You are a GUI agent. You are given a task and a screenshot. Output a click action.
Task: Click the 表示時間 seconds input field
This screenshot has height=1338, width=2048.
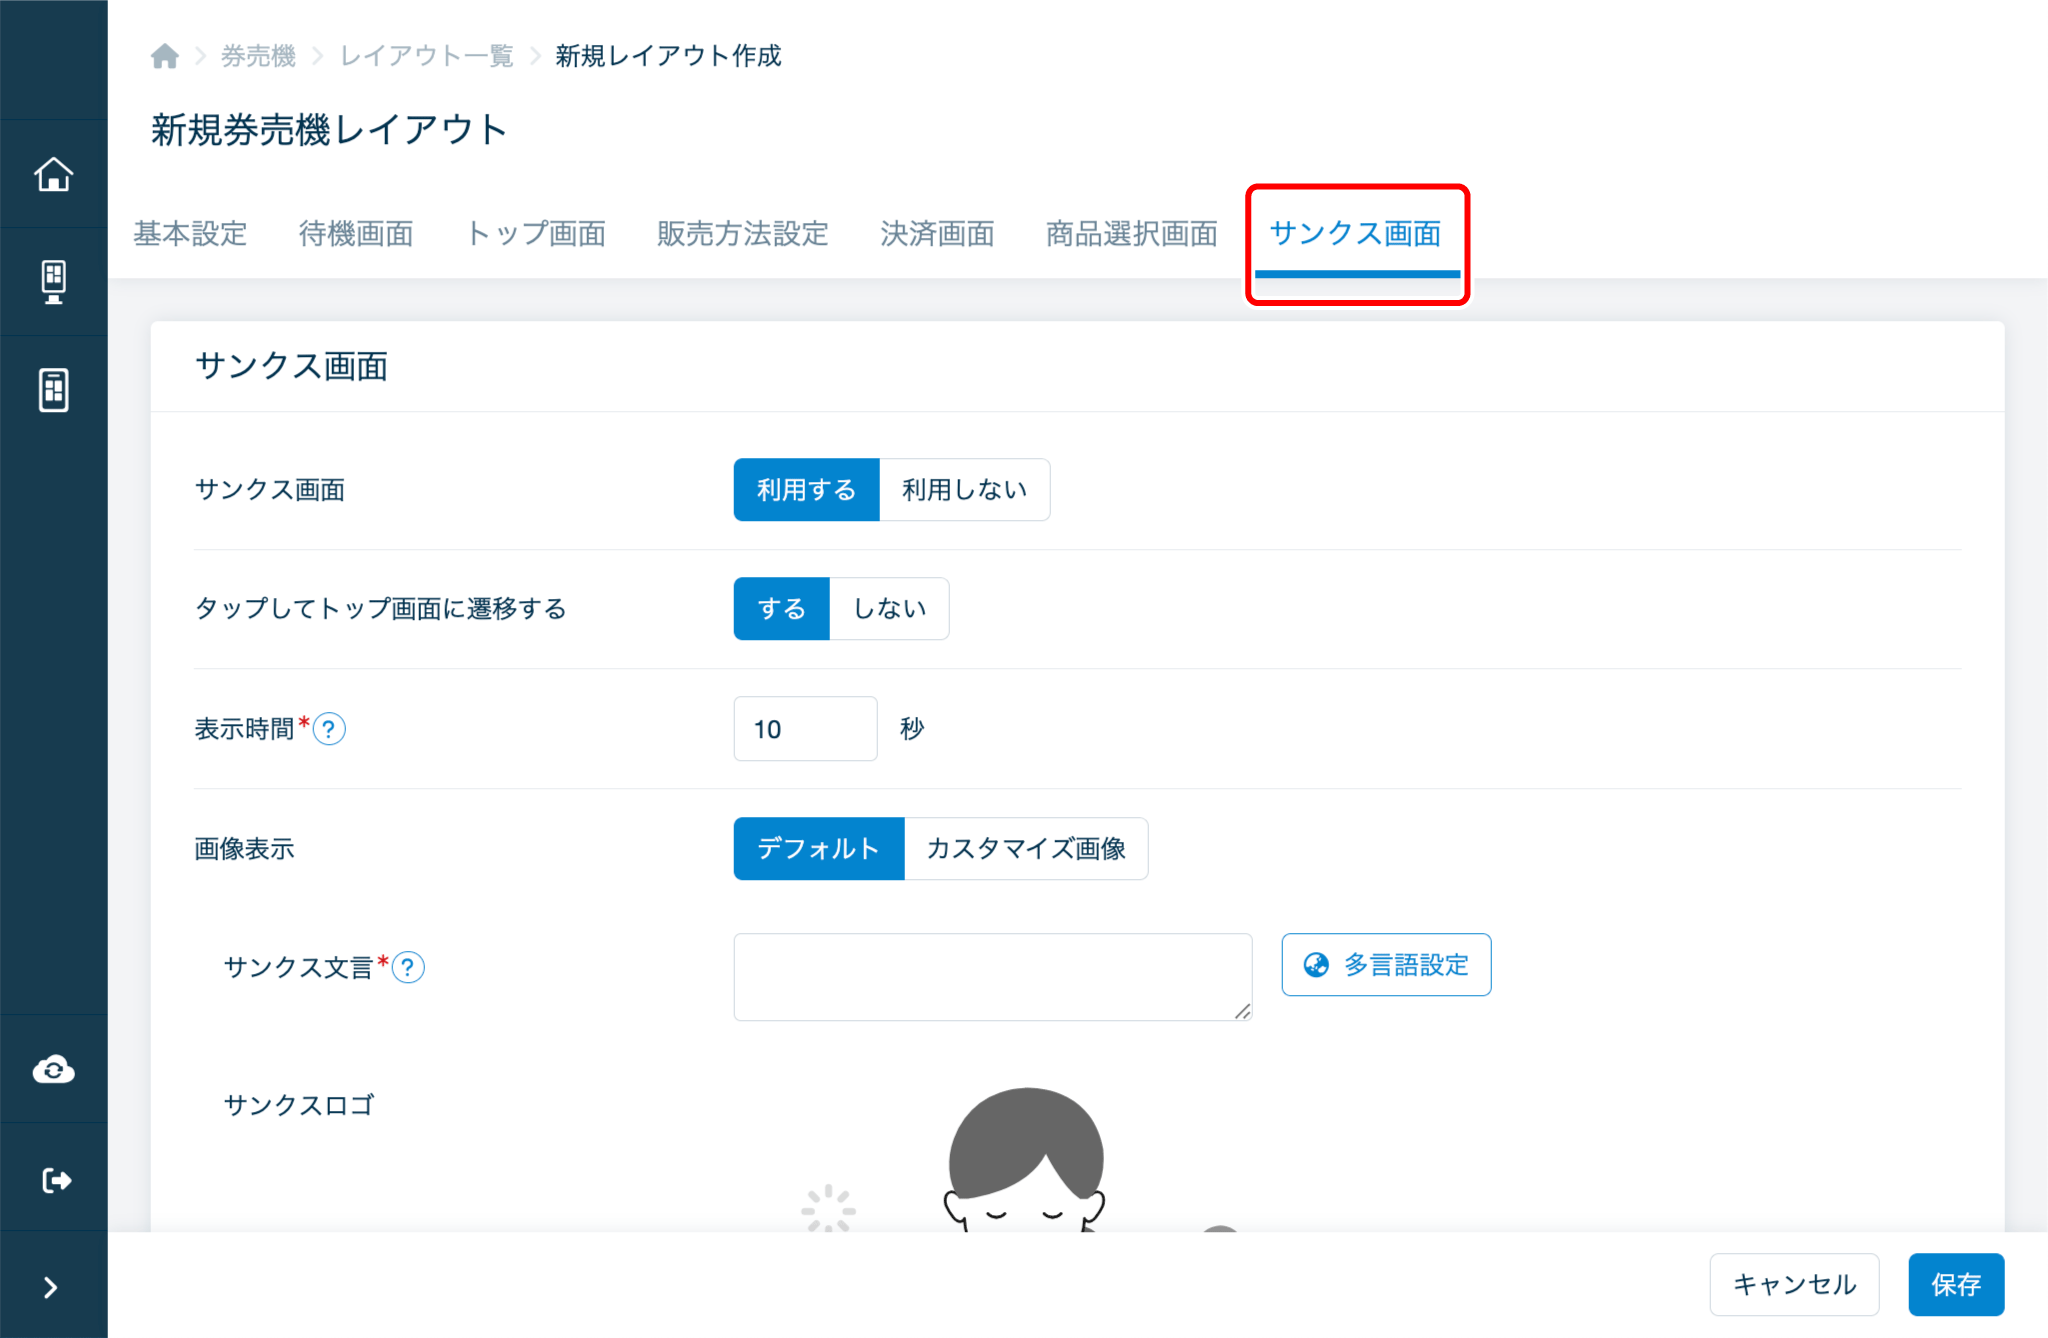(x=805, y=729)
